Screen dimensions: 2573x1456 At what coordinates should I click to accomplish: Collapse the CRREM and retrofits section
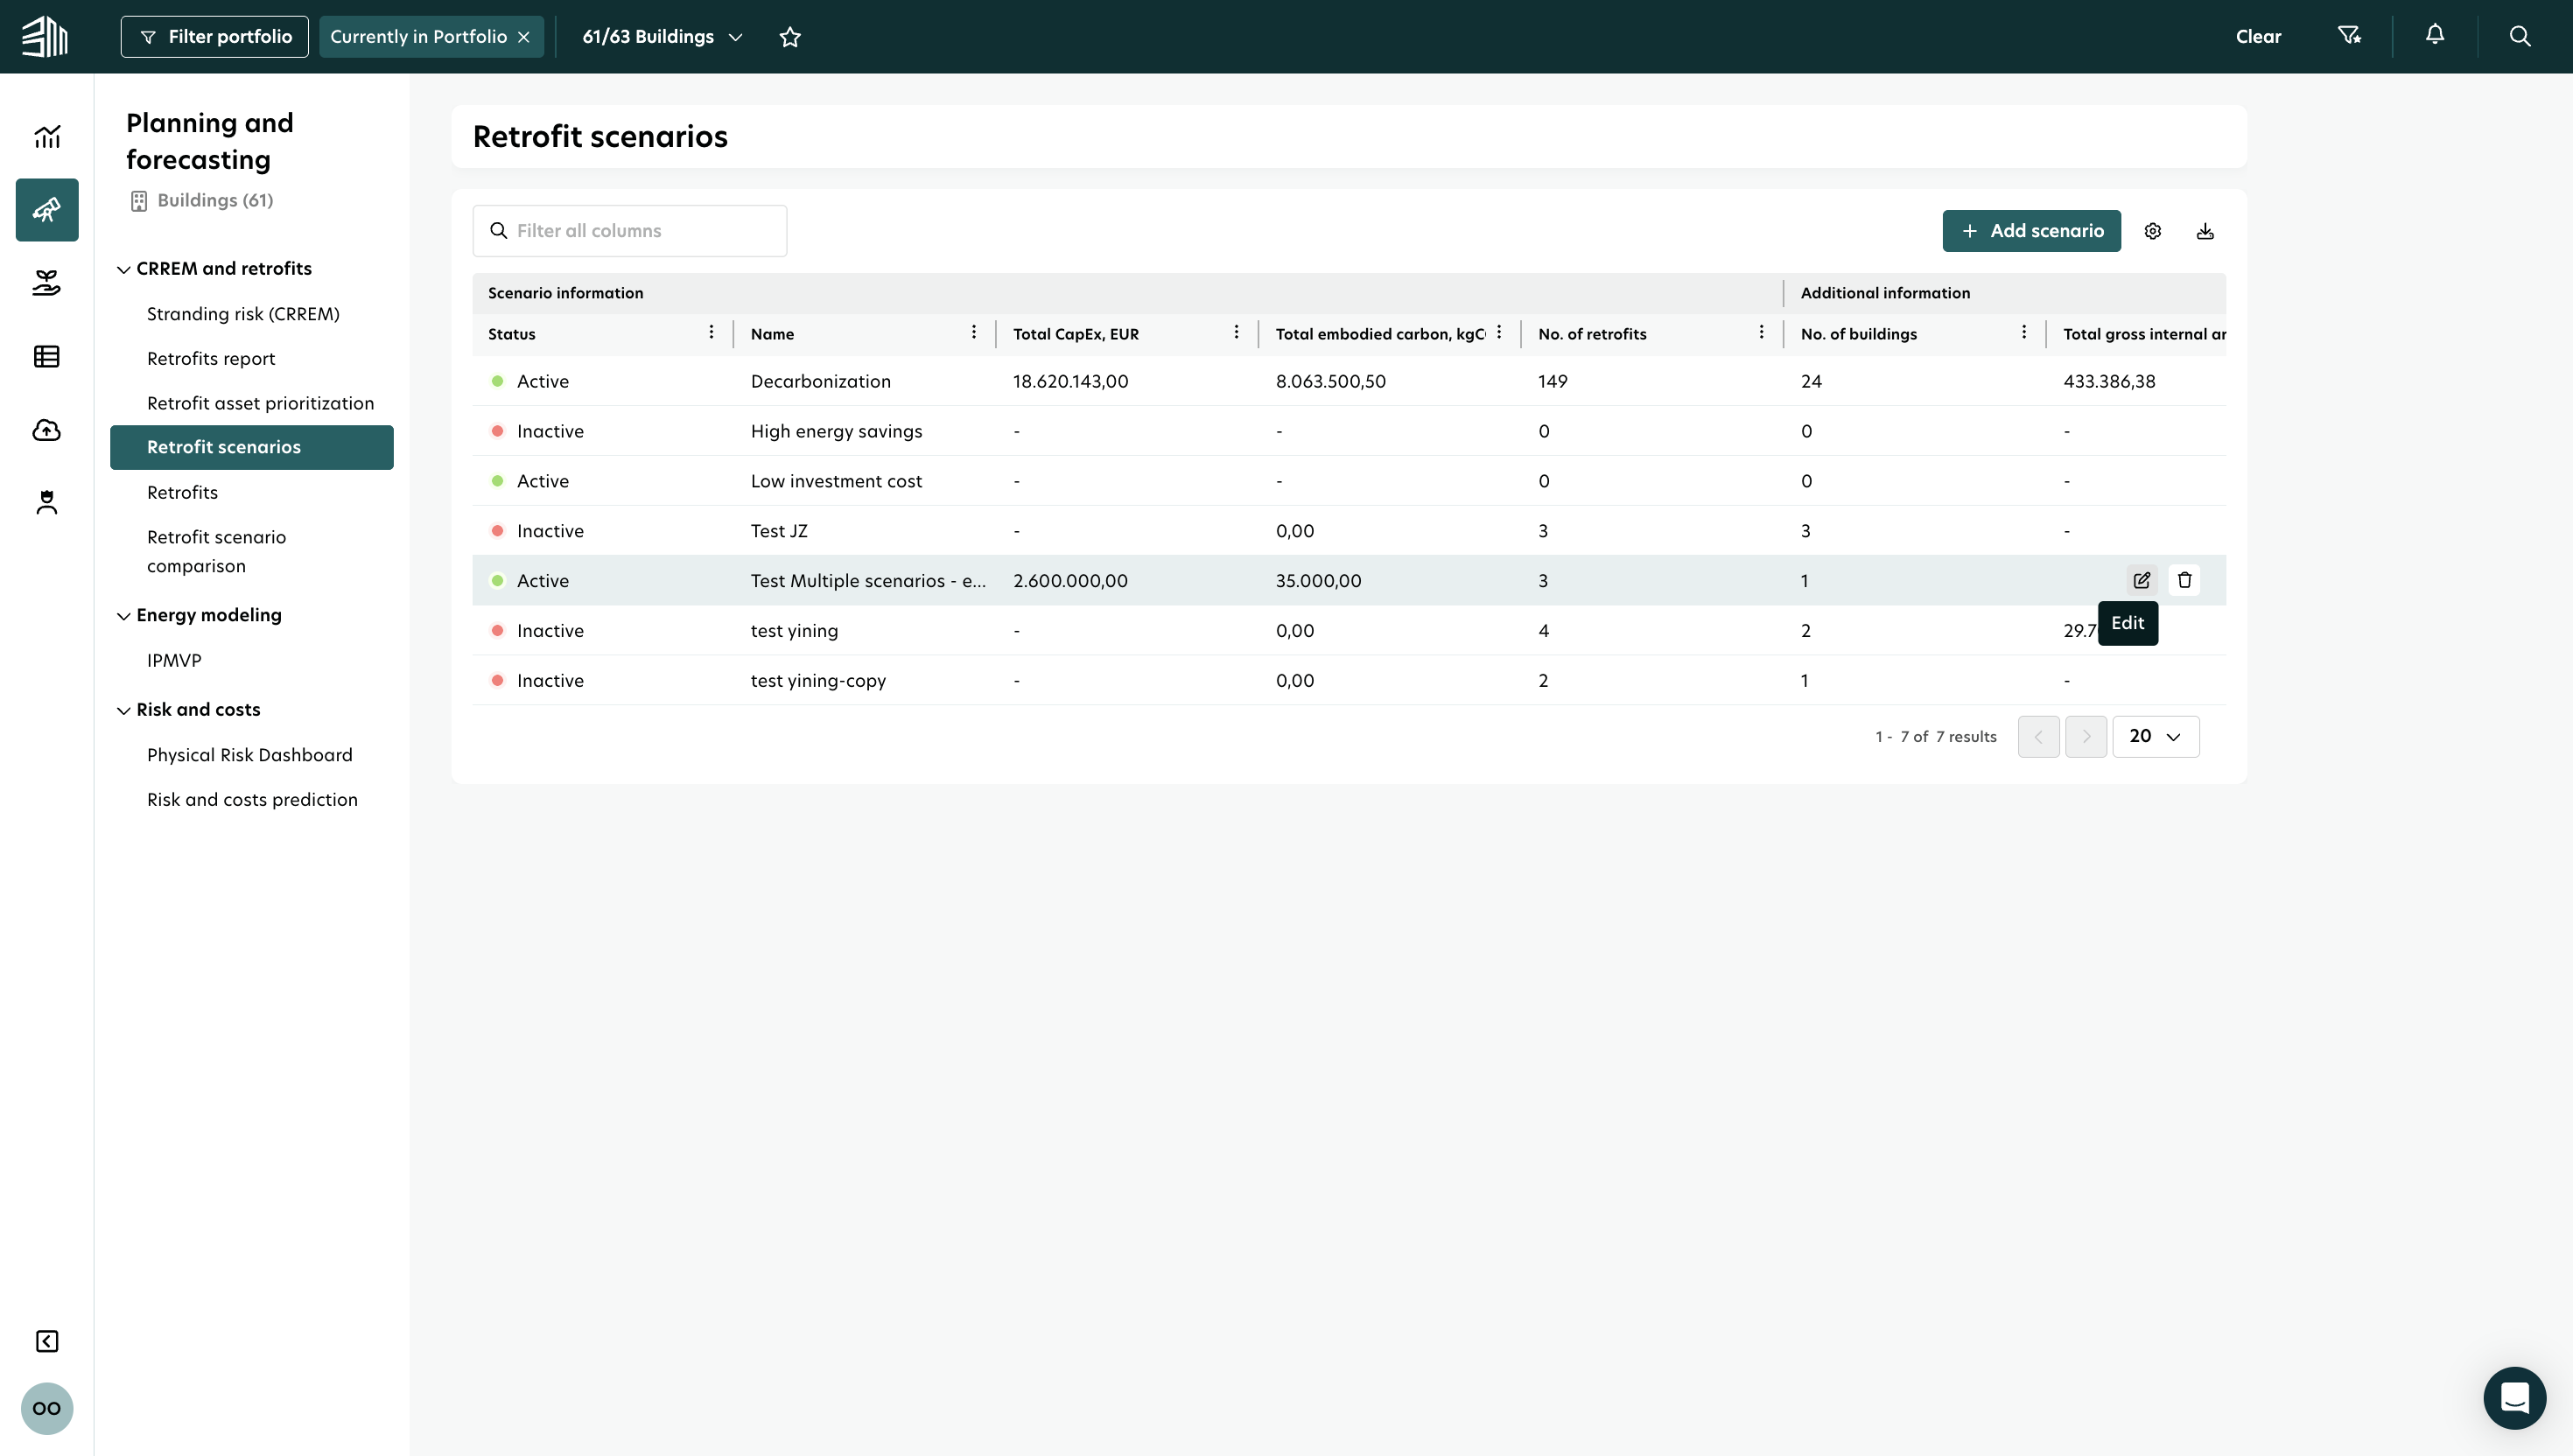click(124, 269)
